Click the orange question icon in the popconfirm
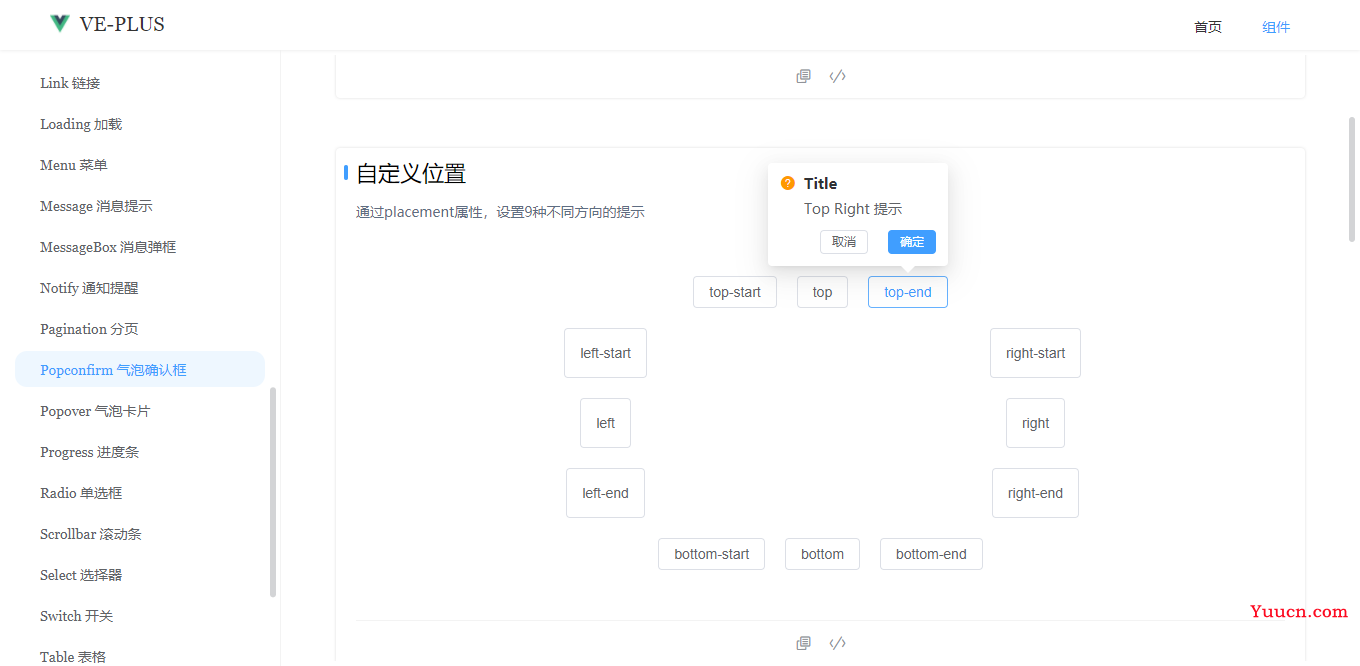The width and height of the screenshot is (1360, 666). pos(788,183)
